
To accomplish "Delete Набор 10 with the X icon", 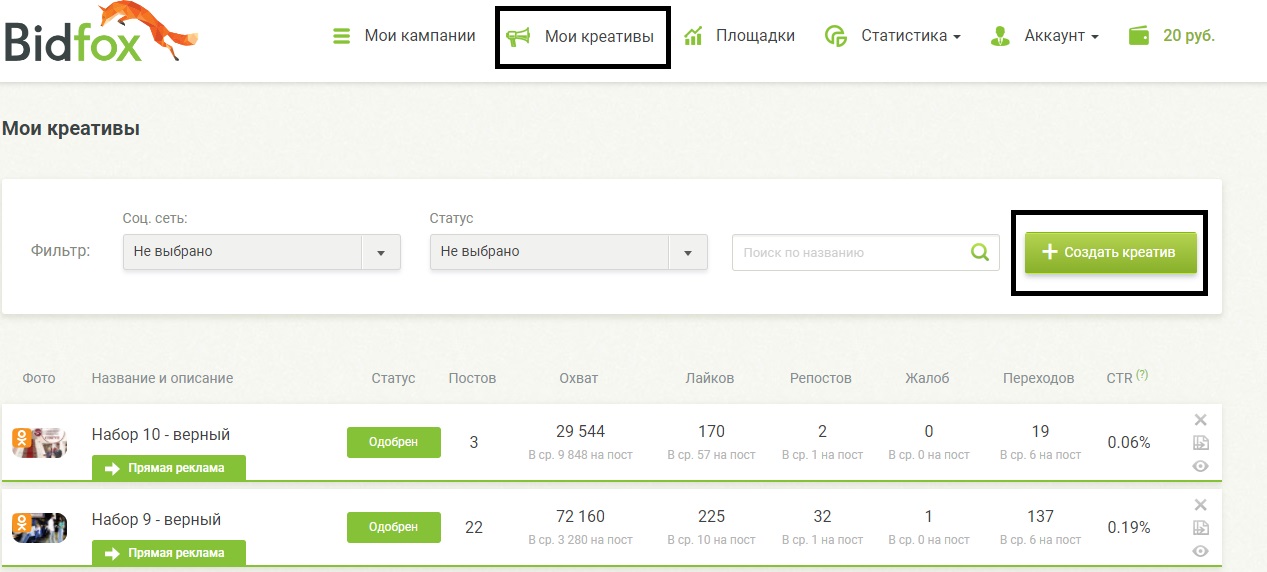I will tap(1201, 420).
